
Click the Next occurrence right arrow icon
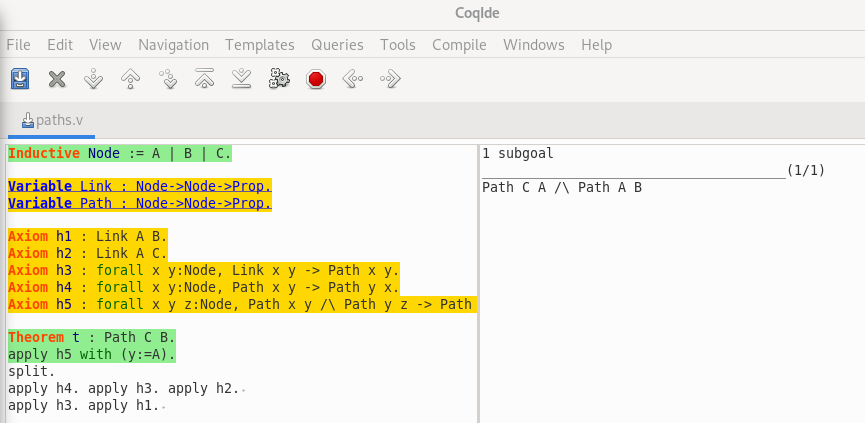pos(390,79)
